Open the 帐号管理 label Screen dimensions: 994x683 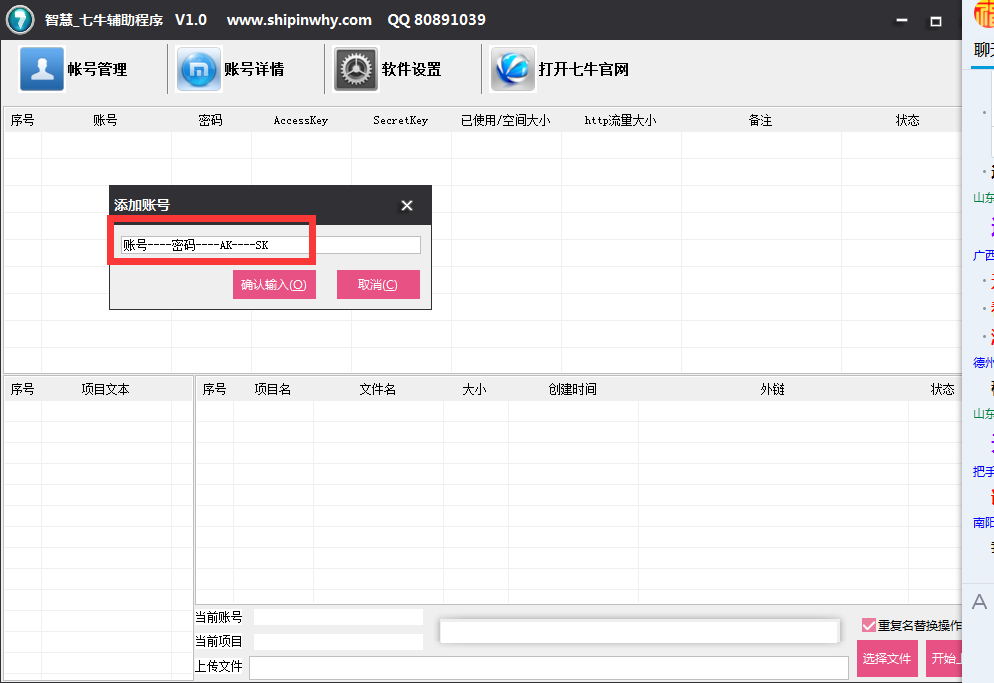[97, 69]
